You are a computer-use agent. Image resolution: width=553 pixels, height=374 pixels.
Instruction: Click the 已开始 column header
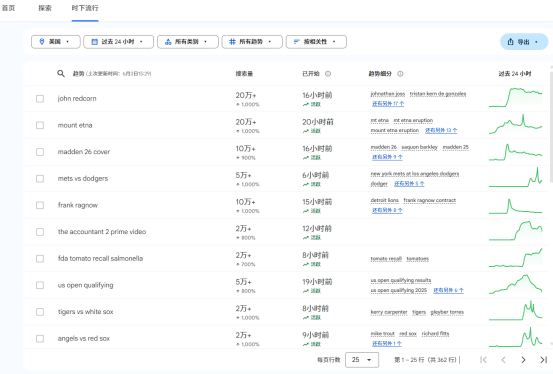coord(311,74)
